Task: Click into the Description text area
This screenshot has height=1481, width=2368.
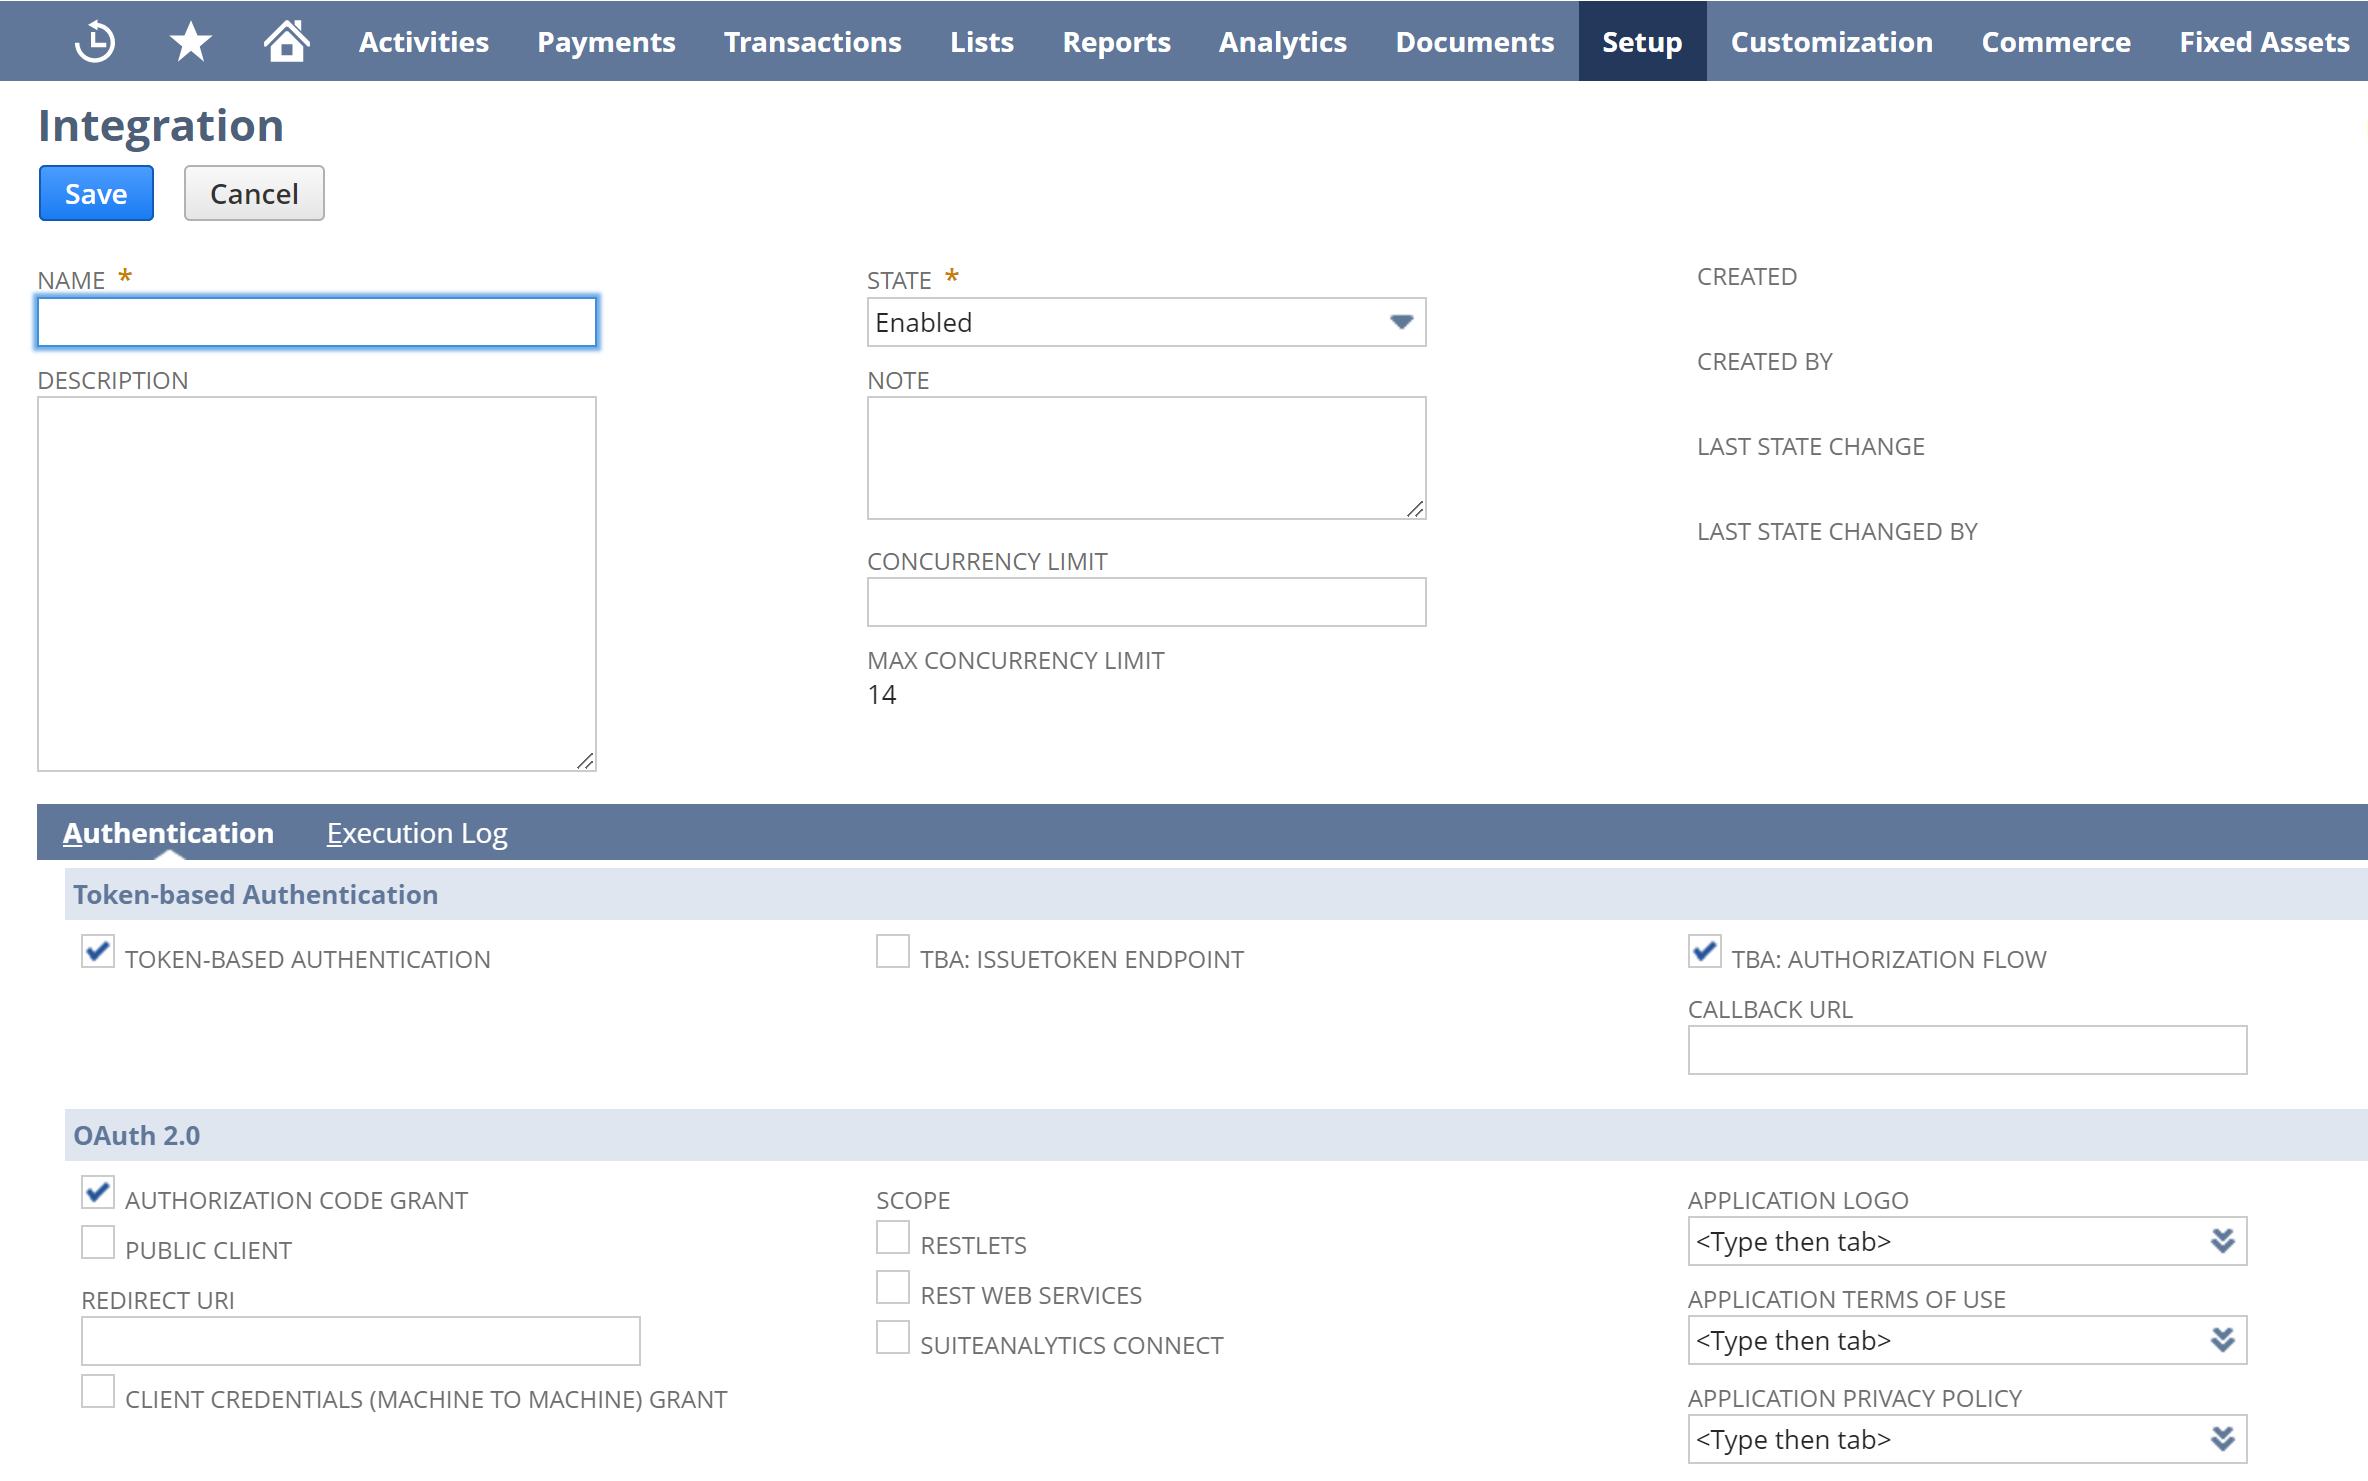Action: (x=317, y=584)
